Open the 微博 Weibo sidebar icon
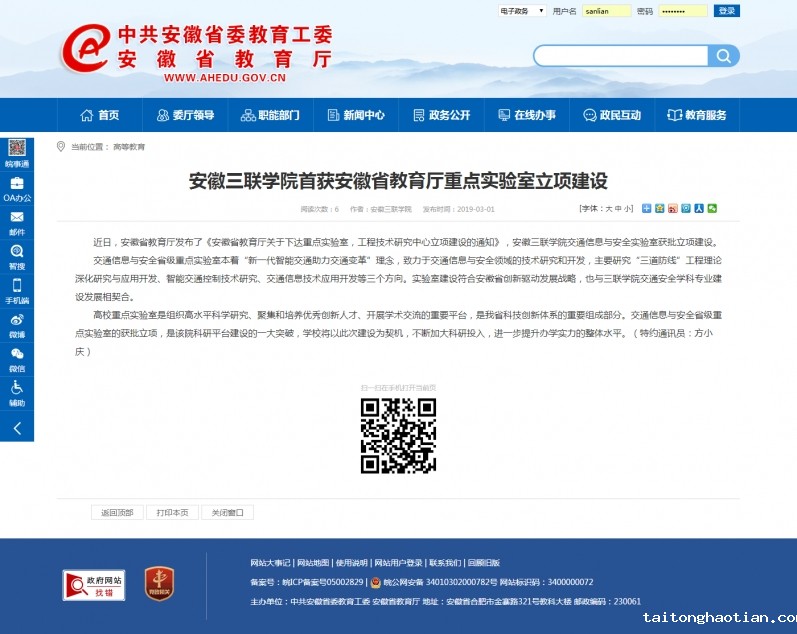This screenshot has height=634, width=797. click(x=17, y=324)
